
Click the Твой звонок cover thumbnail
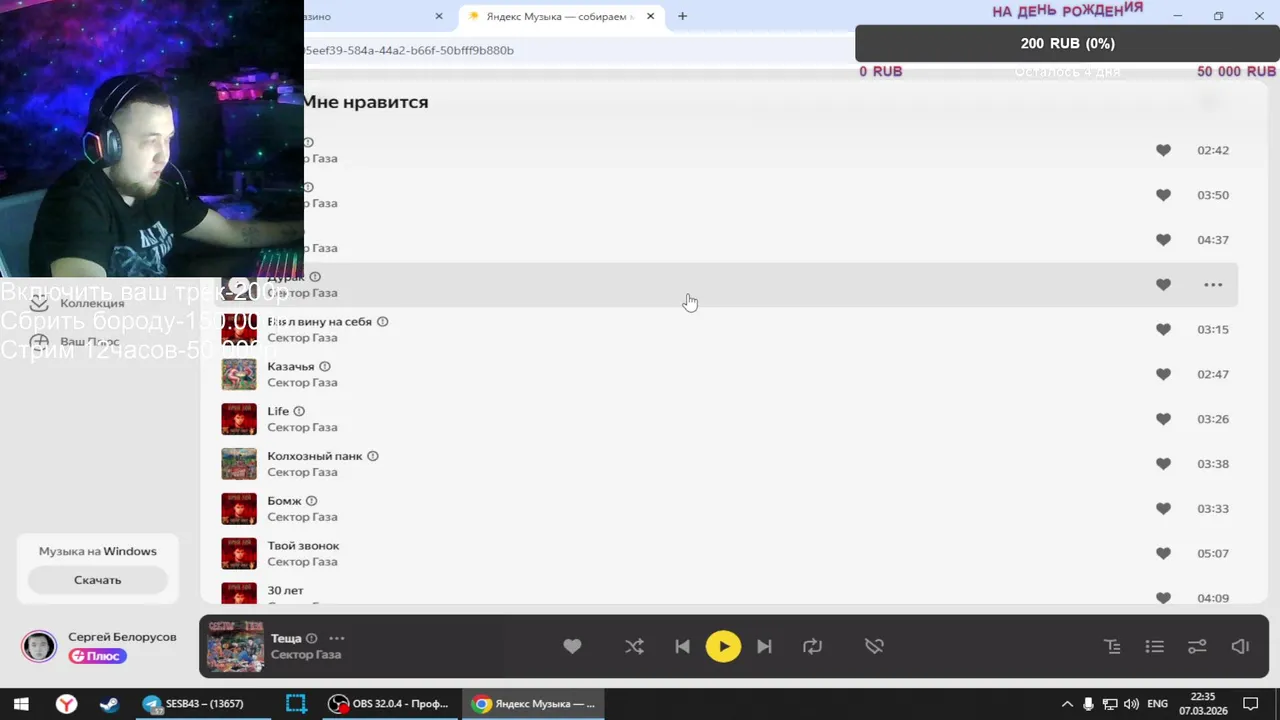coord(239,553)
